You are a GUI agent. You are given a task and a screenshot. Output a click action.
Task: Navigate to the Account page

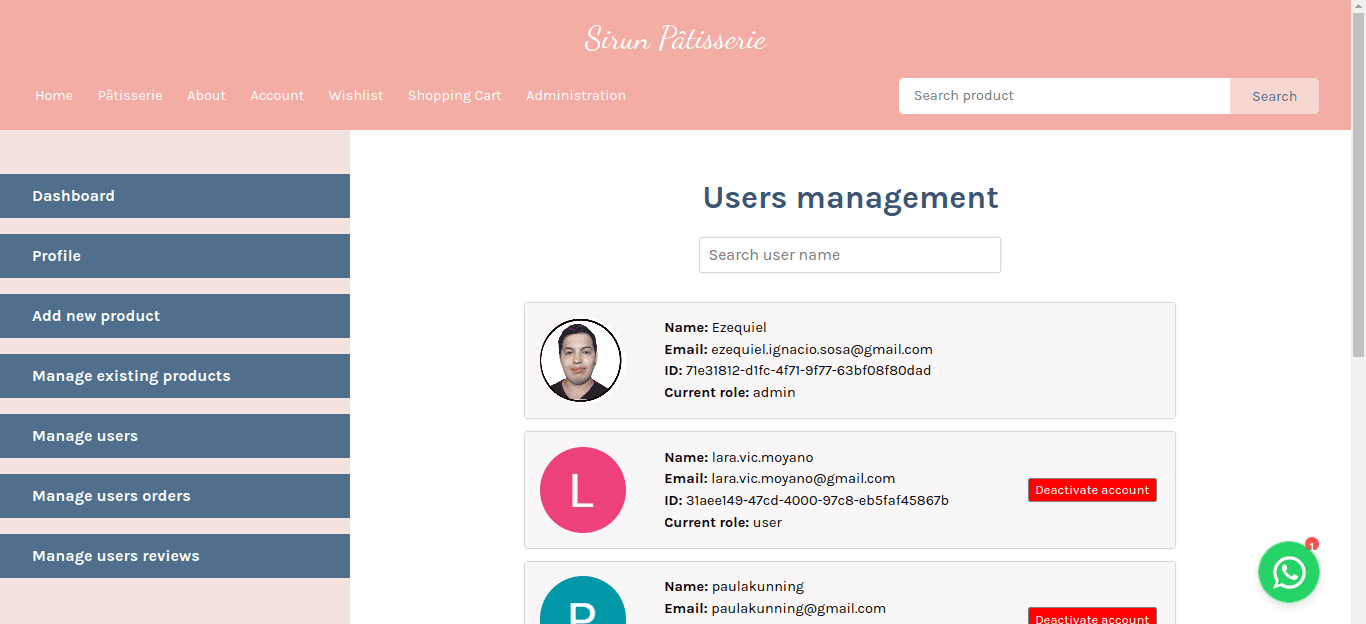tap(277, 96)
